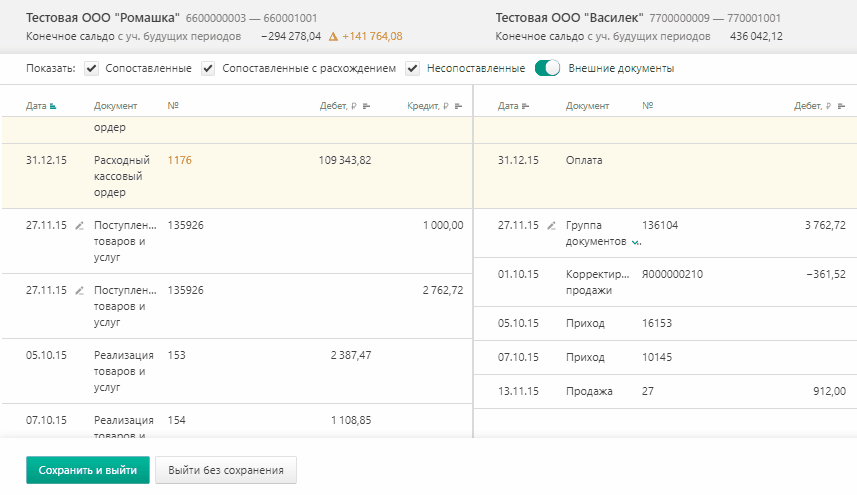
Task: Click the edit pencil on 1 000,00 row
Action: pos(80,226)
